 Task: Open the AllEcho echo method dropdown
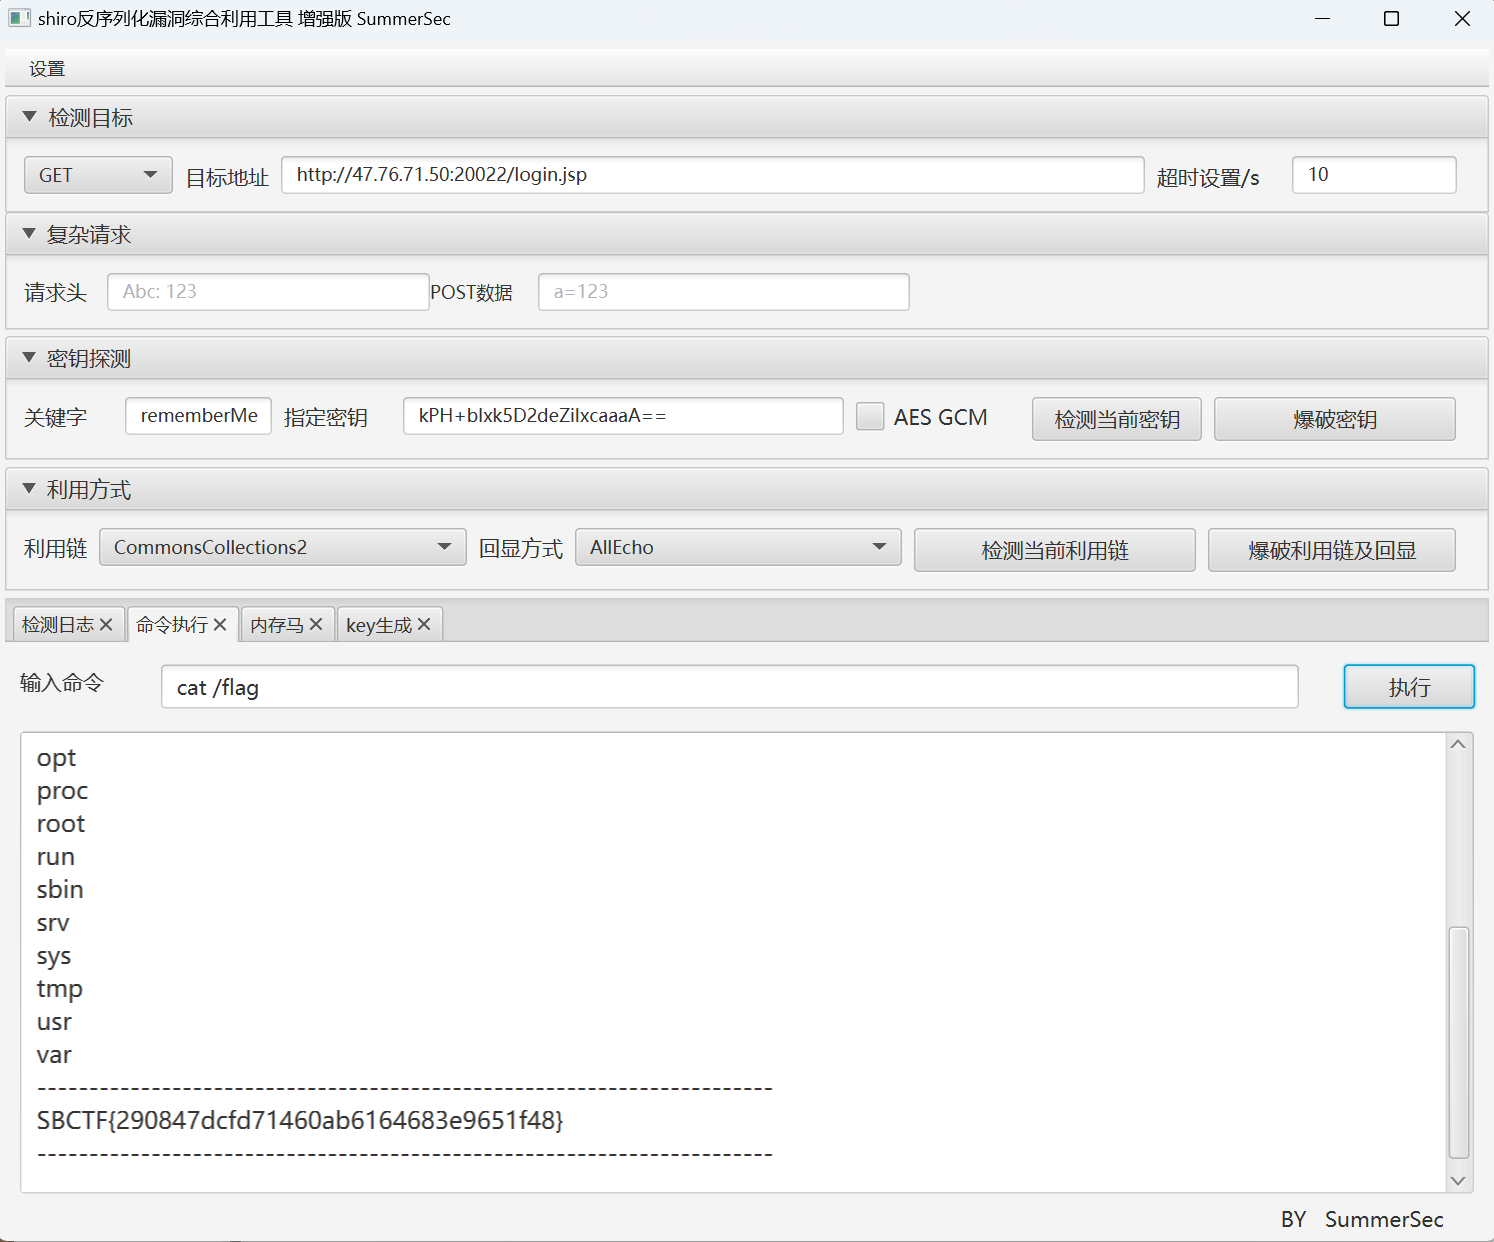pos(738,547)
